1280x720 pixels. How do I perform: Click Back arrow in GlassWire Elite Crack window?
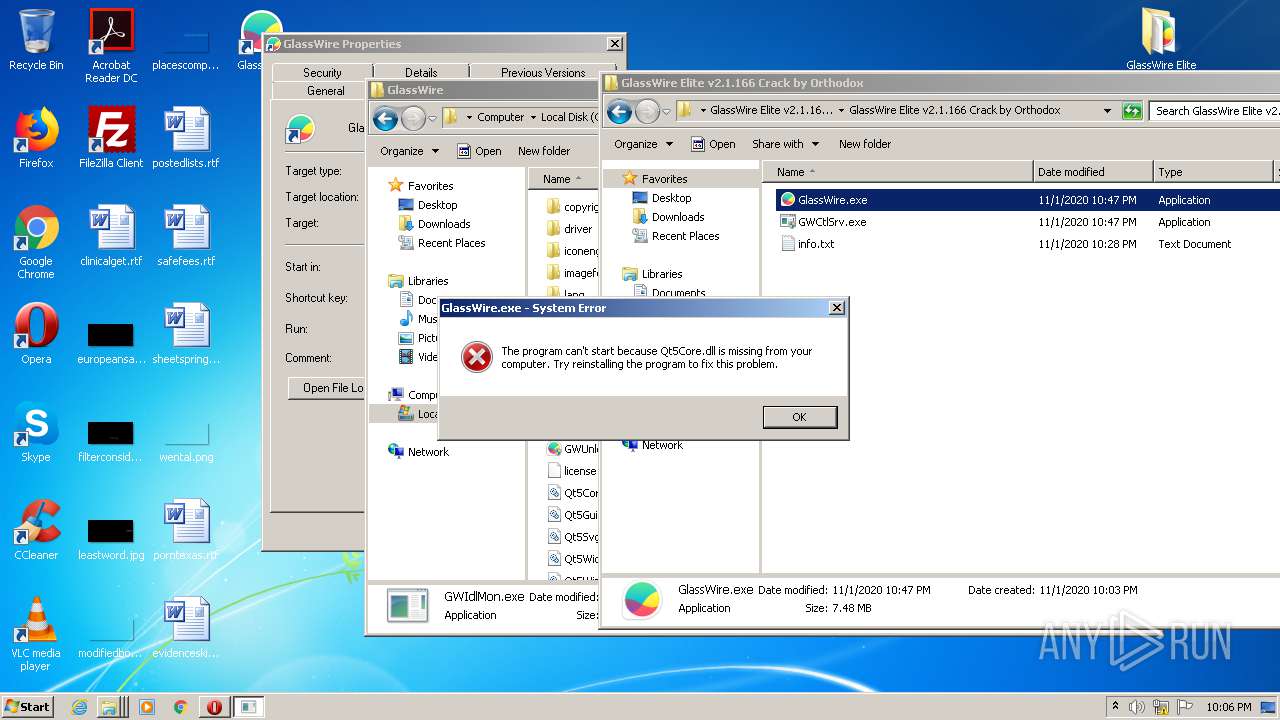[619, 111]
